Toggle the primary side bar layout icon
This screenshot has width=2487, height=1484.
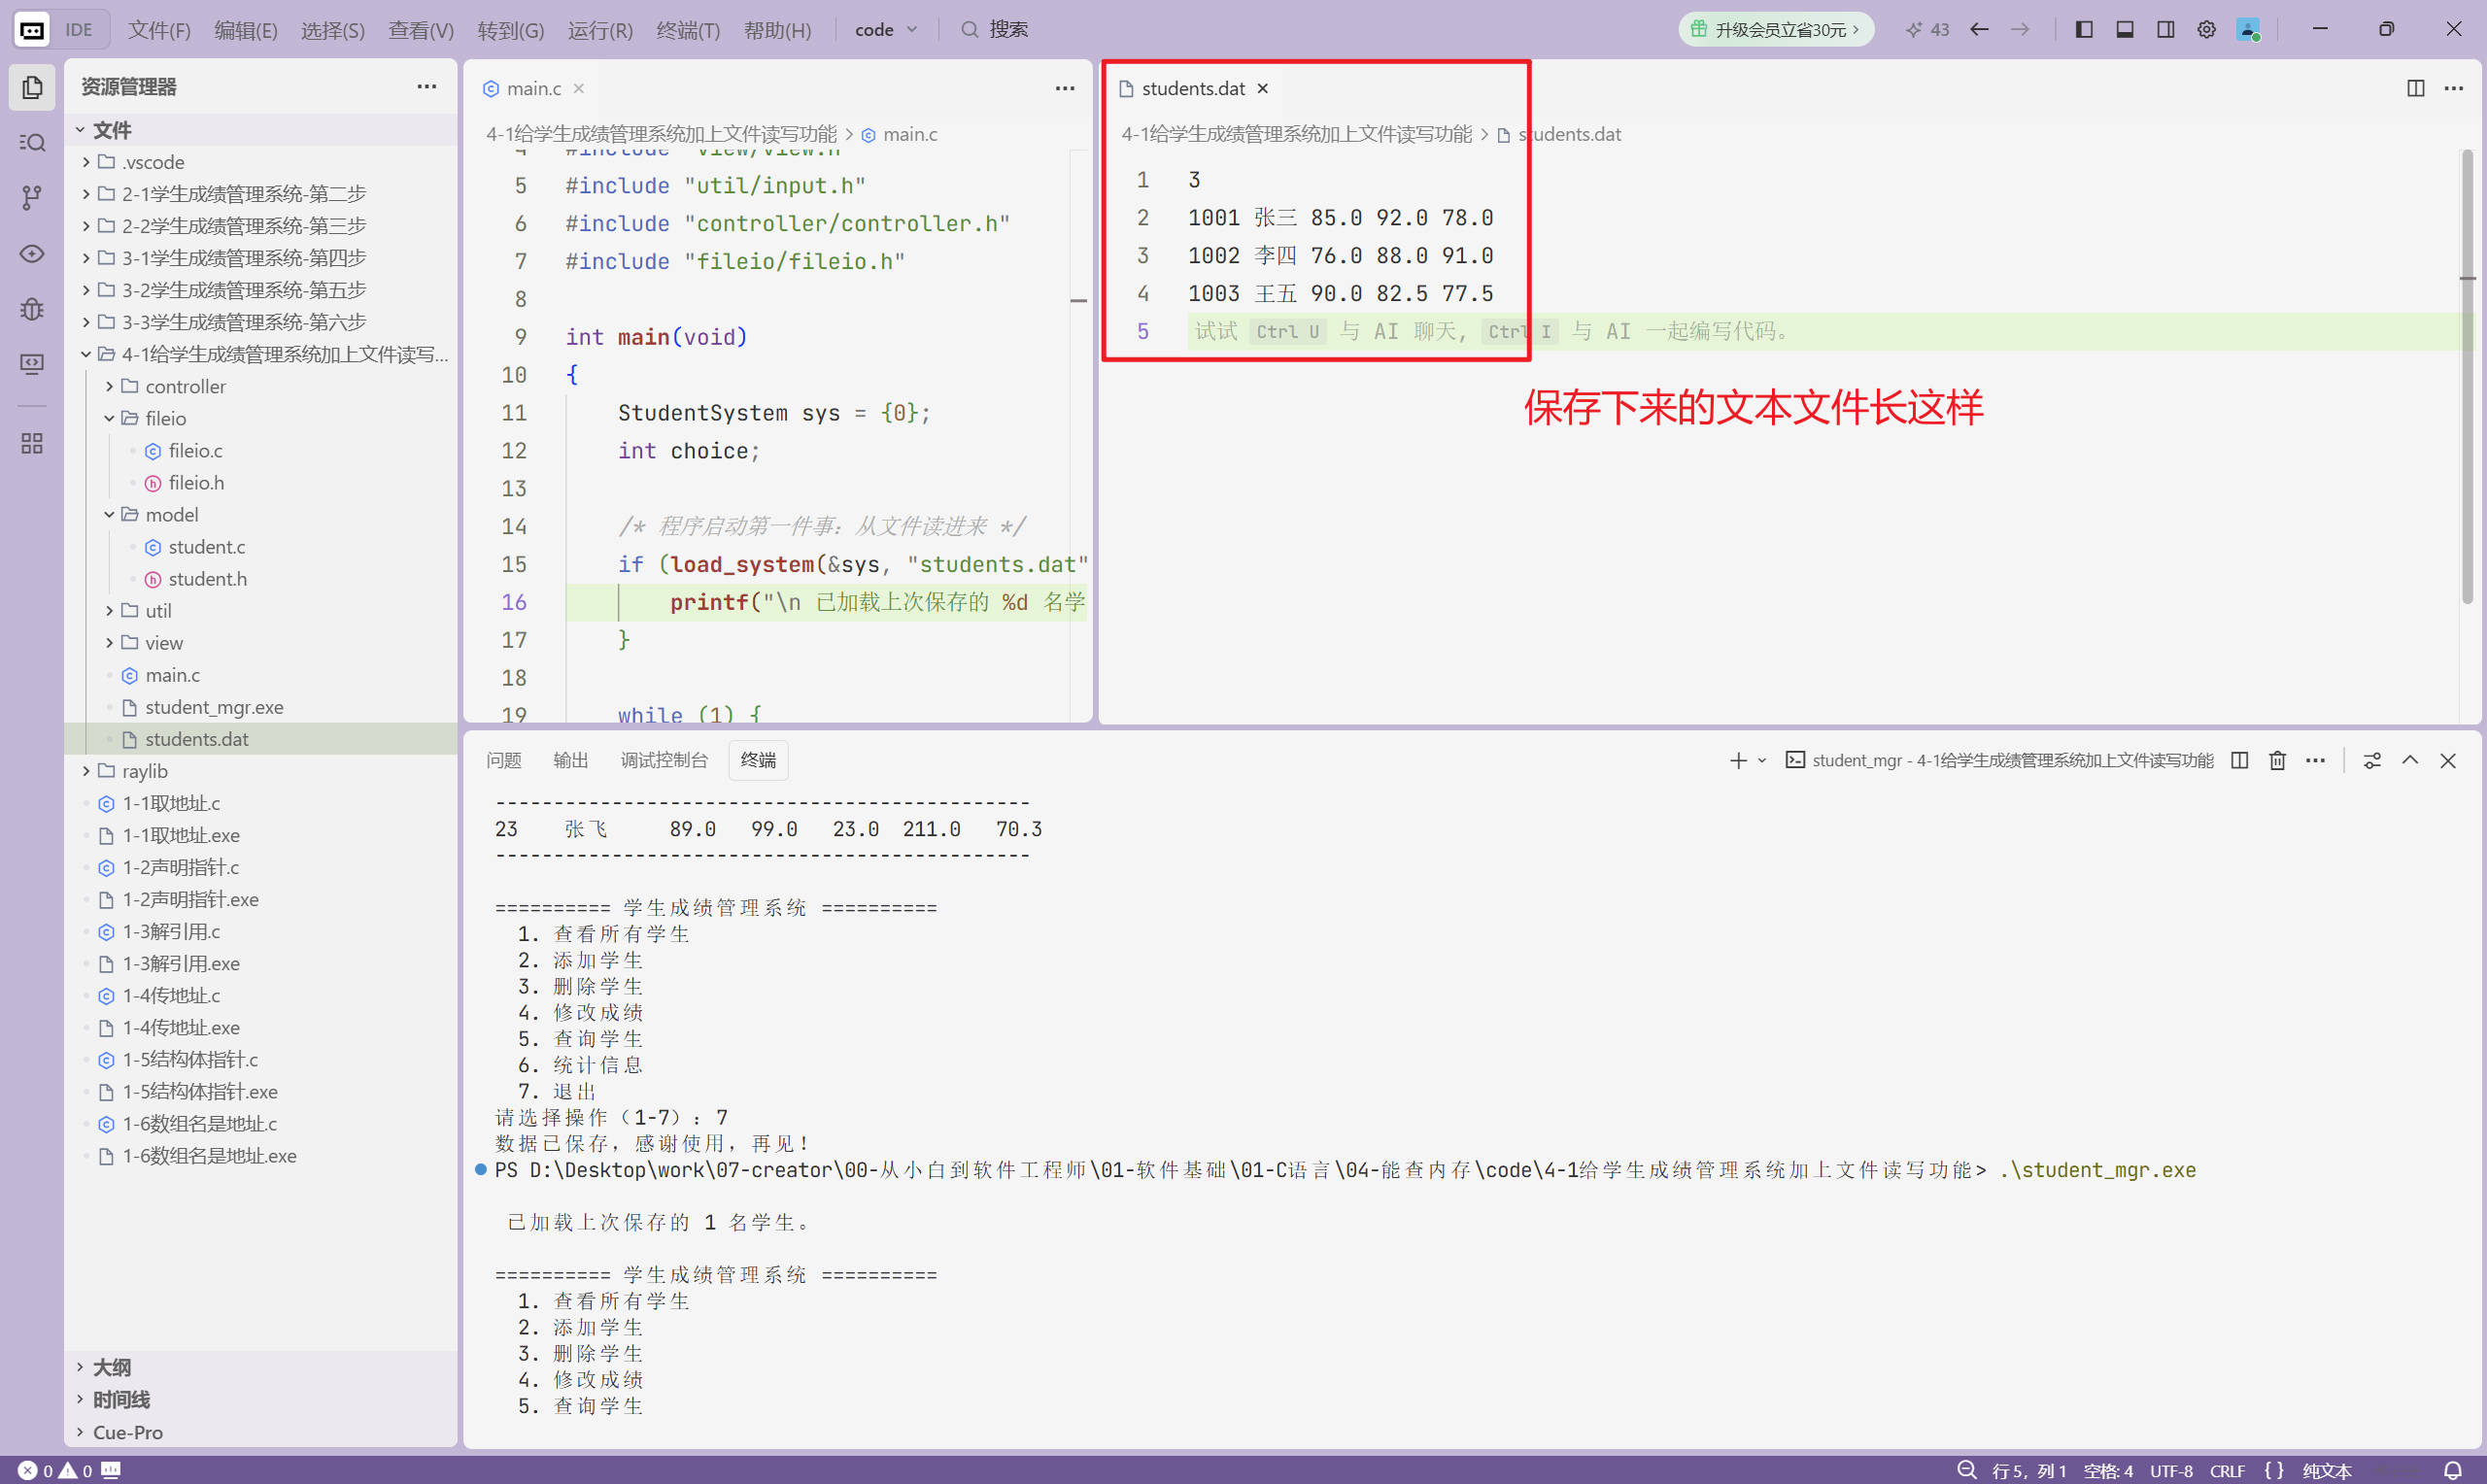pyautogui.click(x=2084, y=29)
